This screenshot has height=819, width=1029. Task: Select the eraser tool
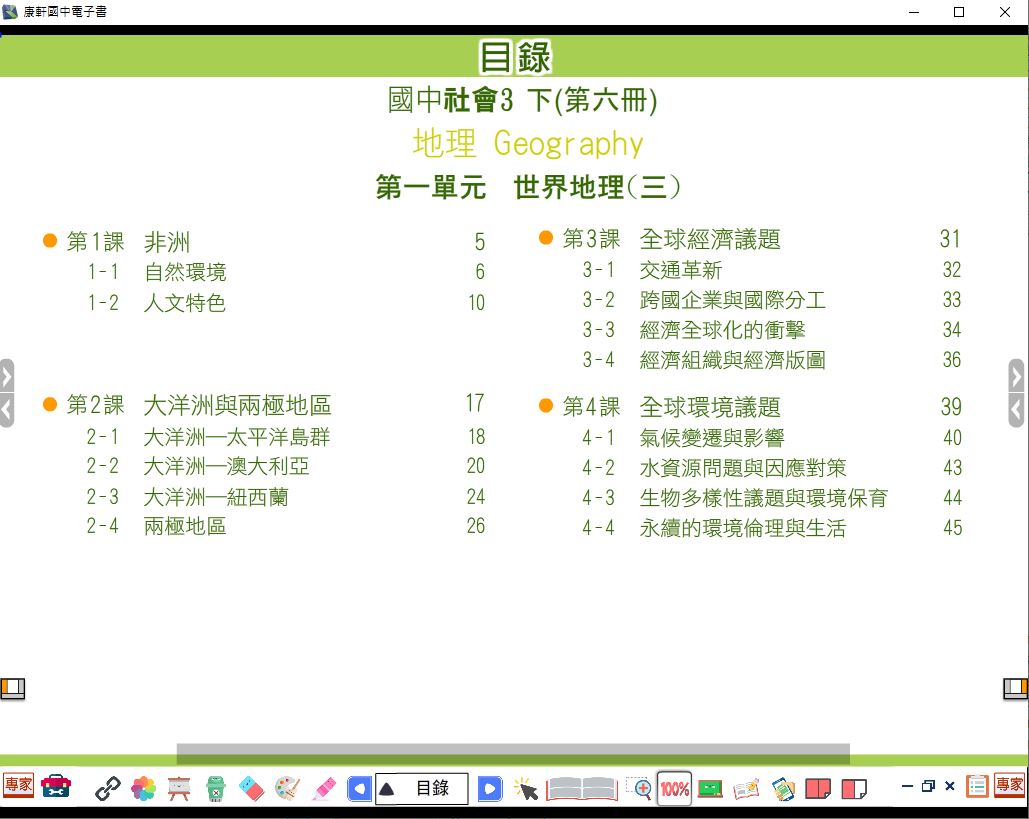pos(251,789)
